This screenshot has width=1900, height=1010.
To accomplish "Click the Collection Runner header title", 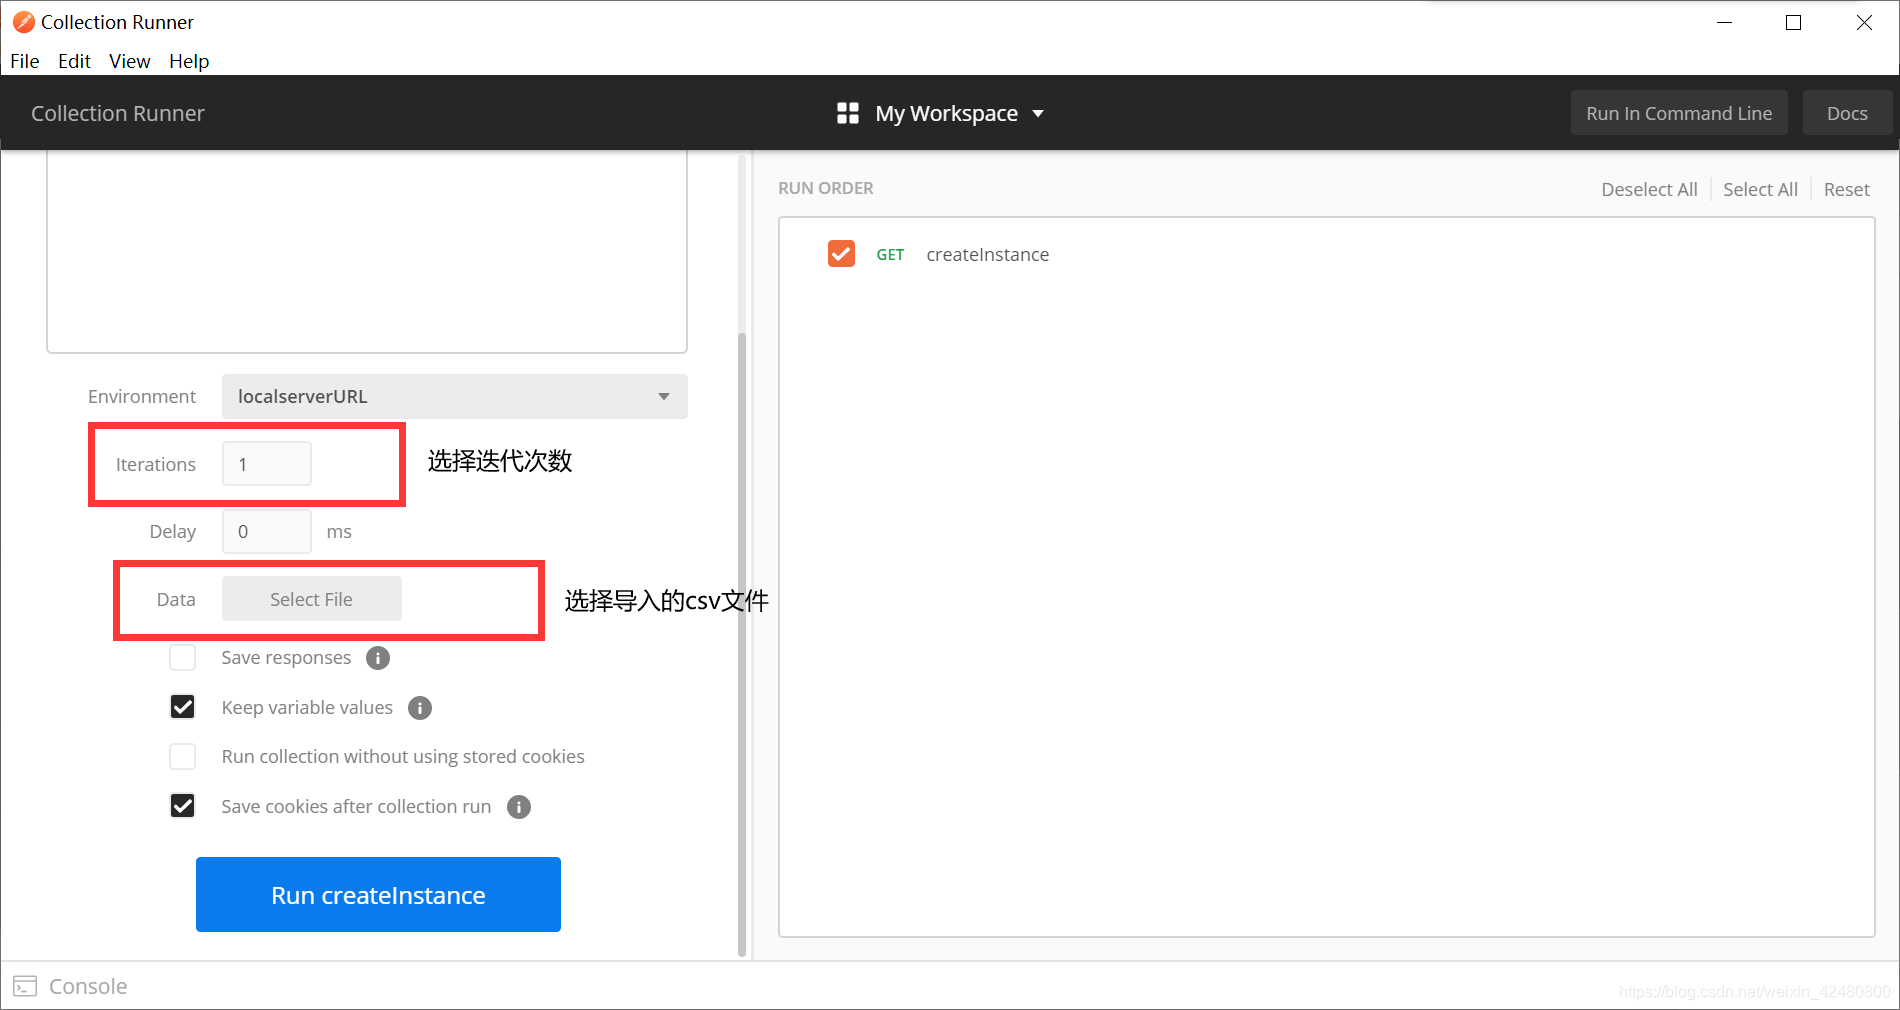I will coord(118,113).
